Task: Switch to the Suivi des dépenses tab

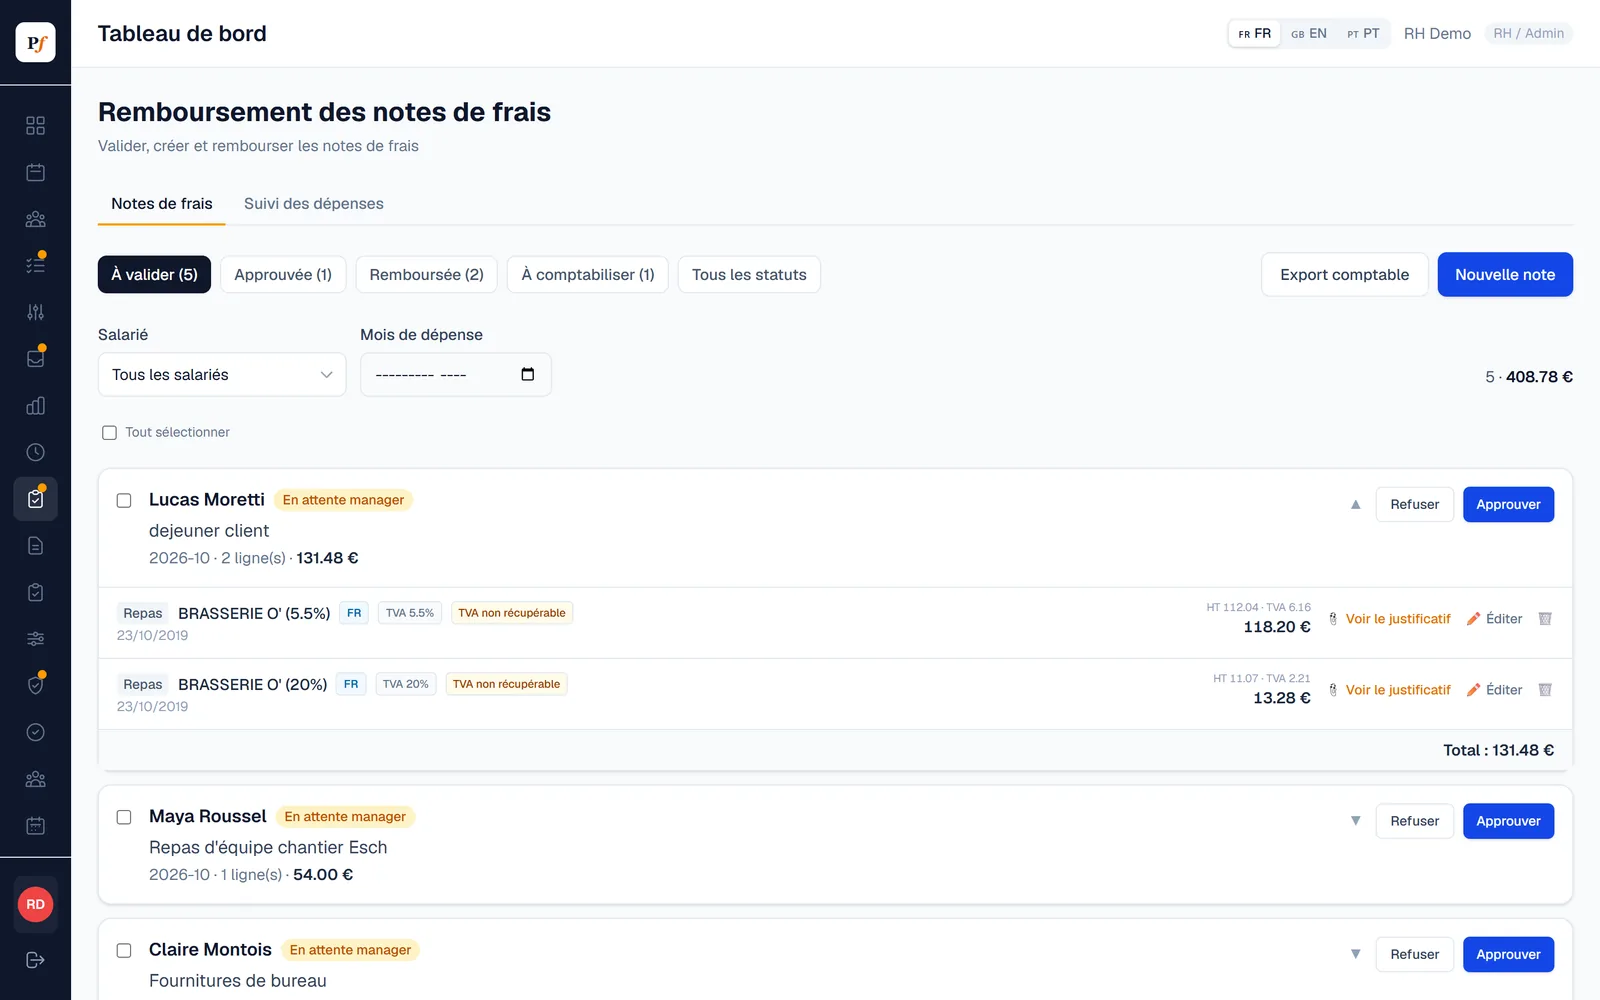Action: (314, 204)
